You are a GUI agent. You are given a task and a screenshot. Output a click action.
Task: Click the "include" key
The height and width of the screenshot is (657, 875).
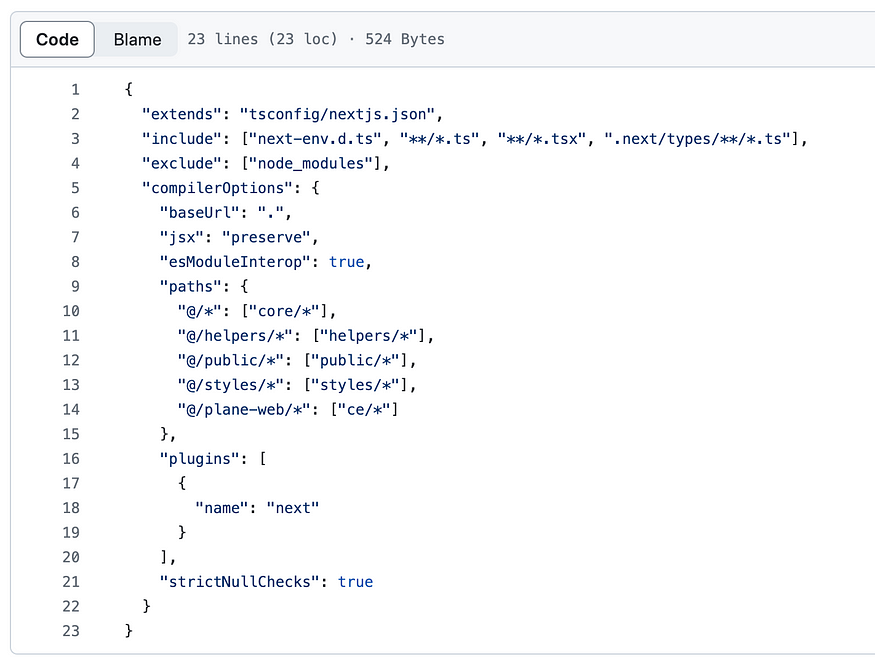182,138
